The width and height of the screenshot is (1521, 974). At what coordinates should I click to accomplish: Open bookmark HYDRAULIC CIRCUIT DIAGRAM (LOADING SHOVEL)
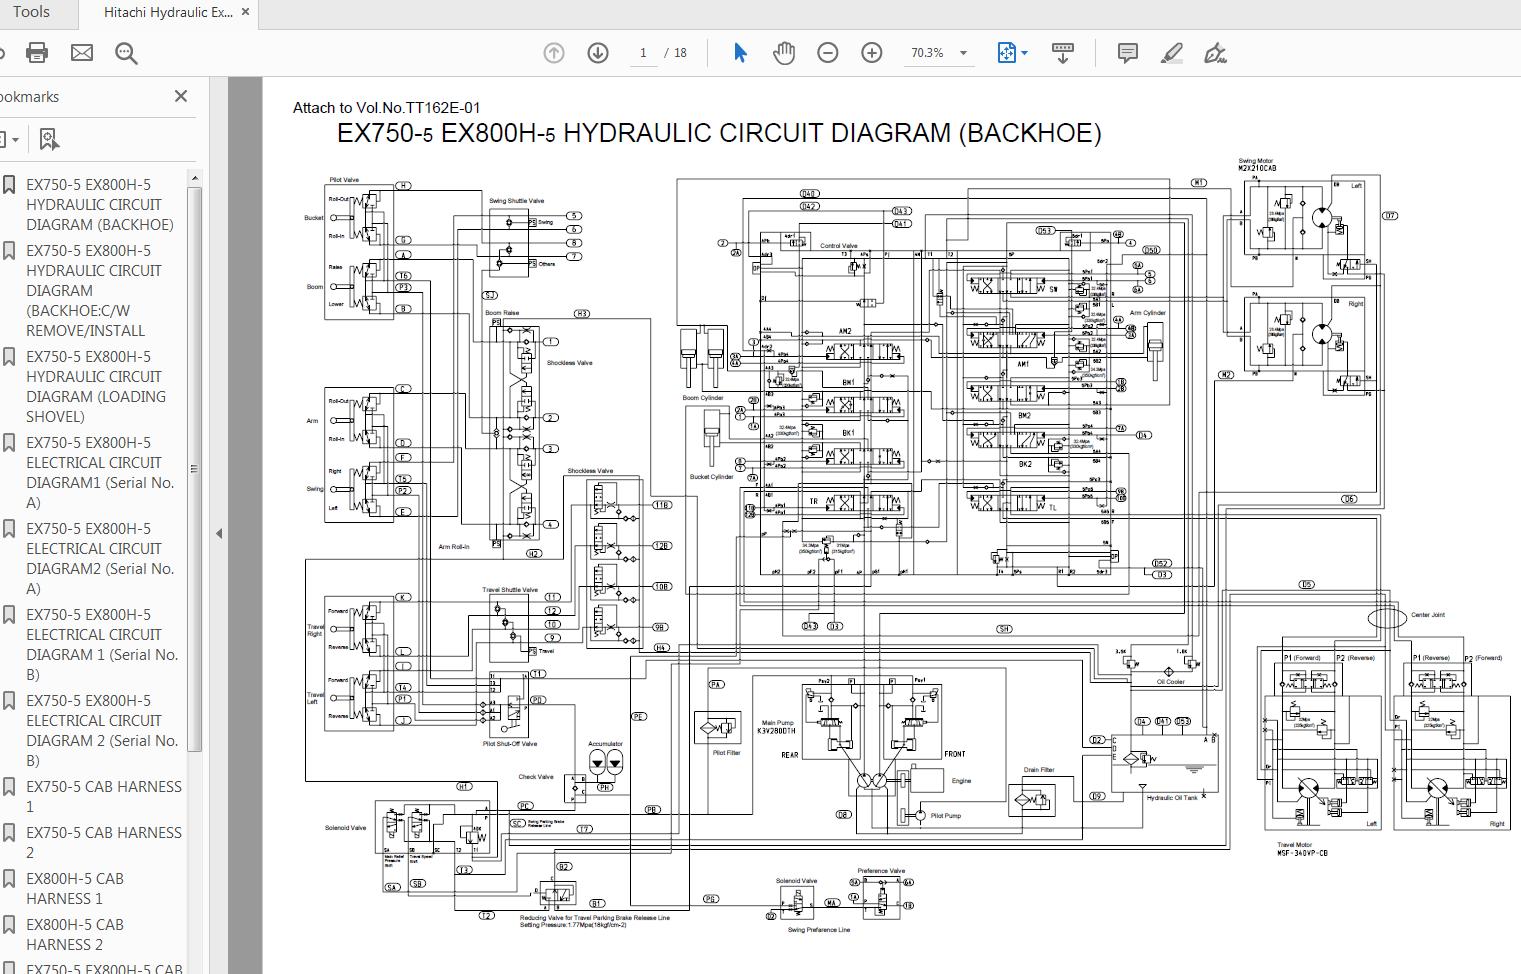[96, 387]
